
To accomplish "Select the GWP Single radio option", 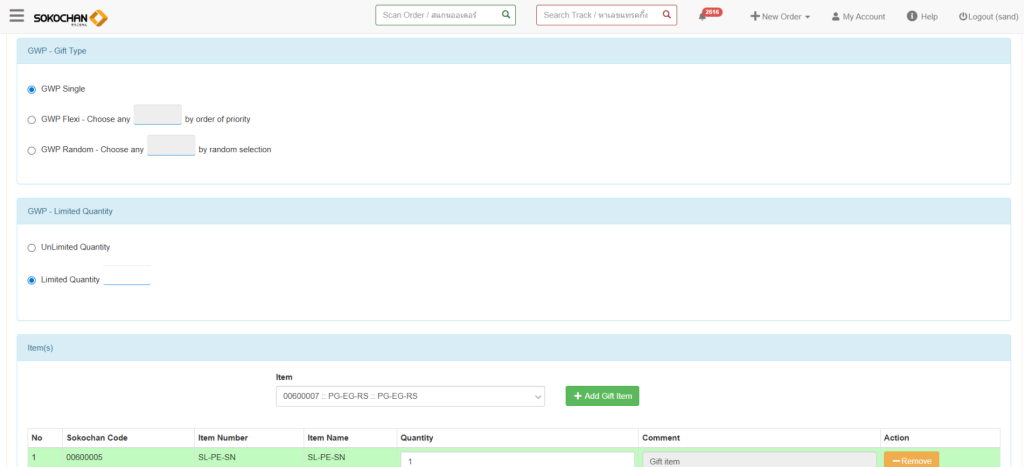I will (31, 89).
